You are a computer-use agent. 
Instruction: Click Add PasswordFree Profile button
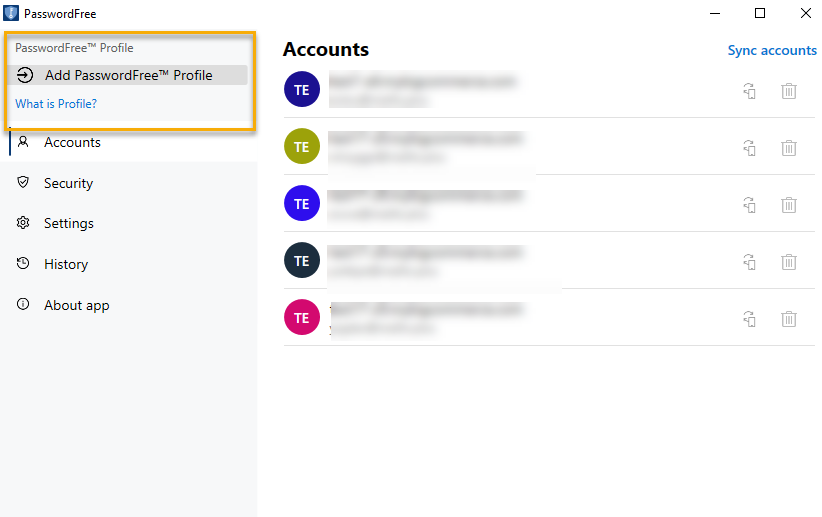click(127, 75)
